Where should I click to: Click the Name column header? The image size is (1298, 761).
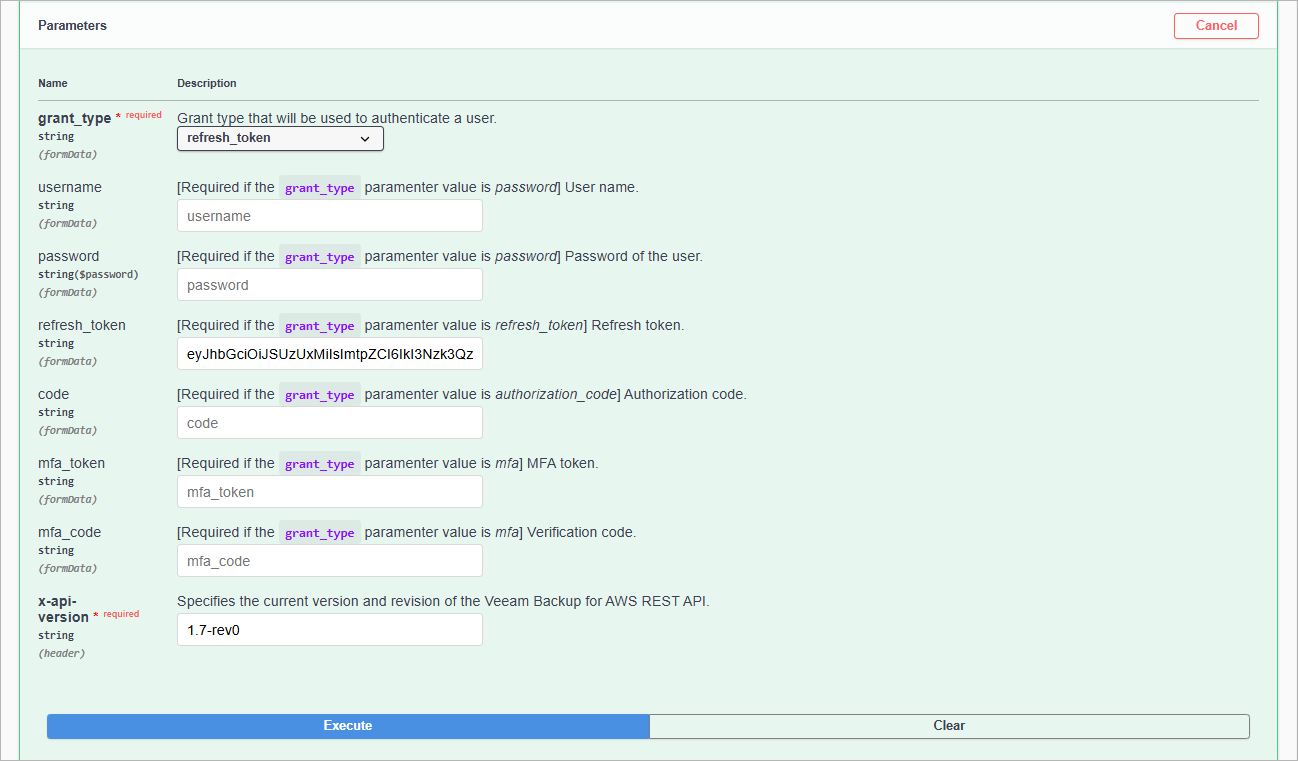click(53, 83)
